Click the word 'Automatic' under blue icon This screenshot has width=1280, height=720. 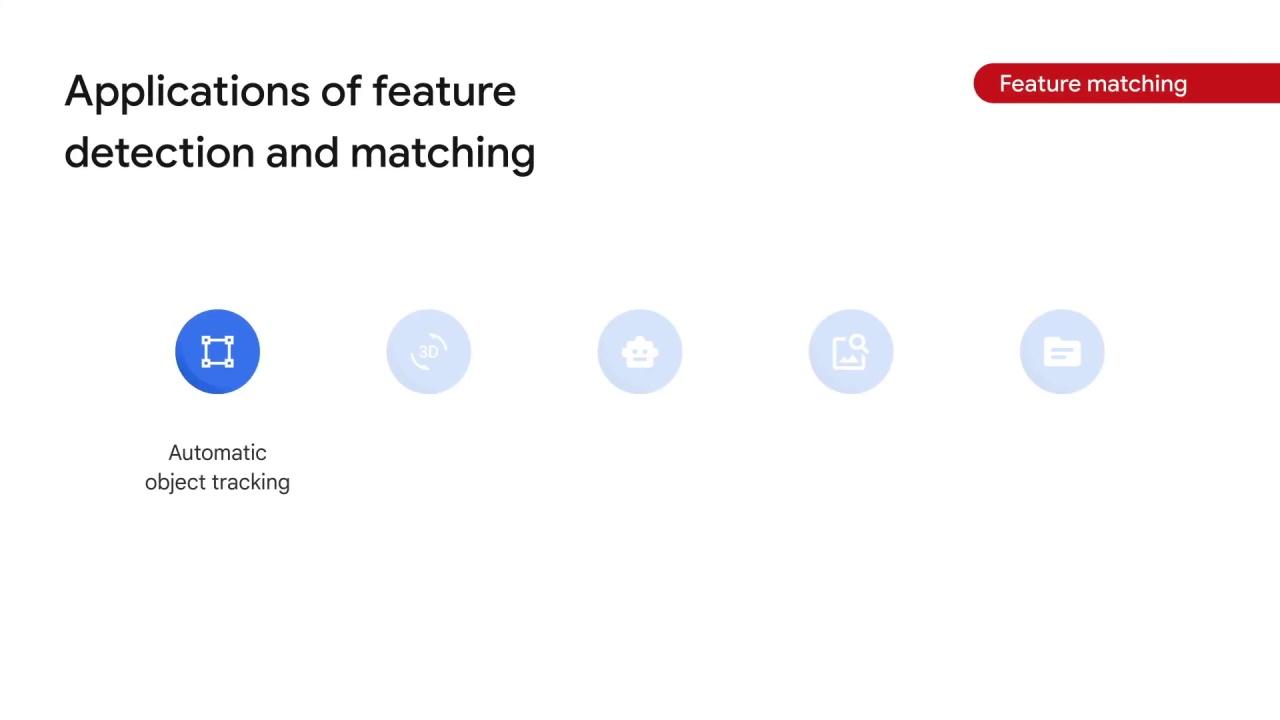pyautogui.click(x=217, y=453)
